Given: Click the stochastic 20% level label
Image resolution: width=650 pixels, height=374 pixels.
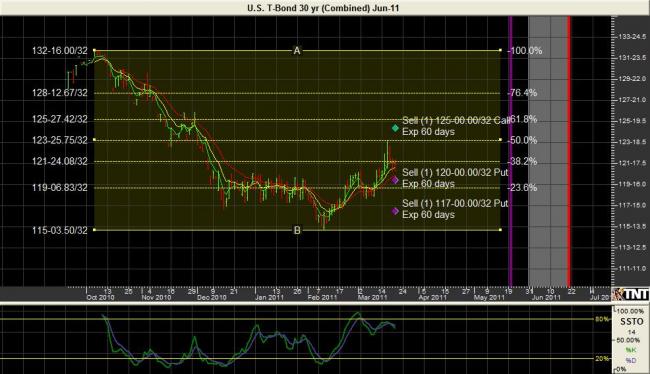Looking at the screenshot, I should [602, 359].
